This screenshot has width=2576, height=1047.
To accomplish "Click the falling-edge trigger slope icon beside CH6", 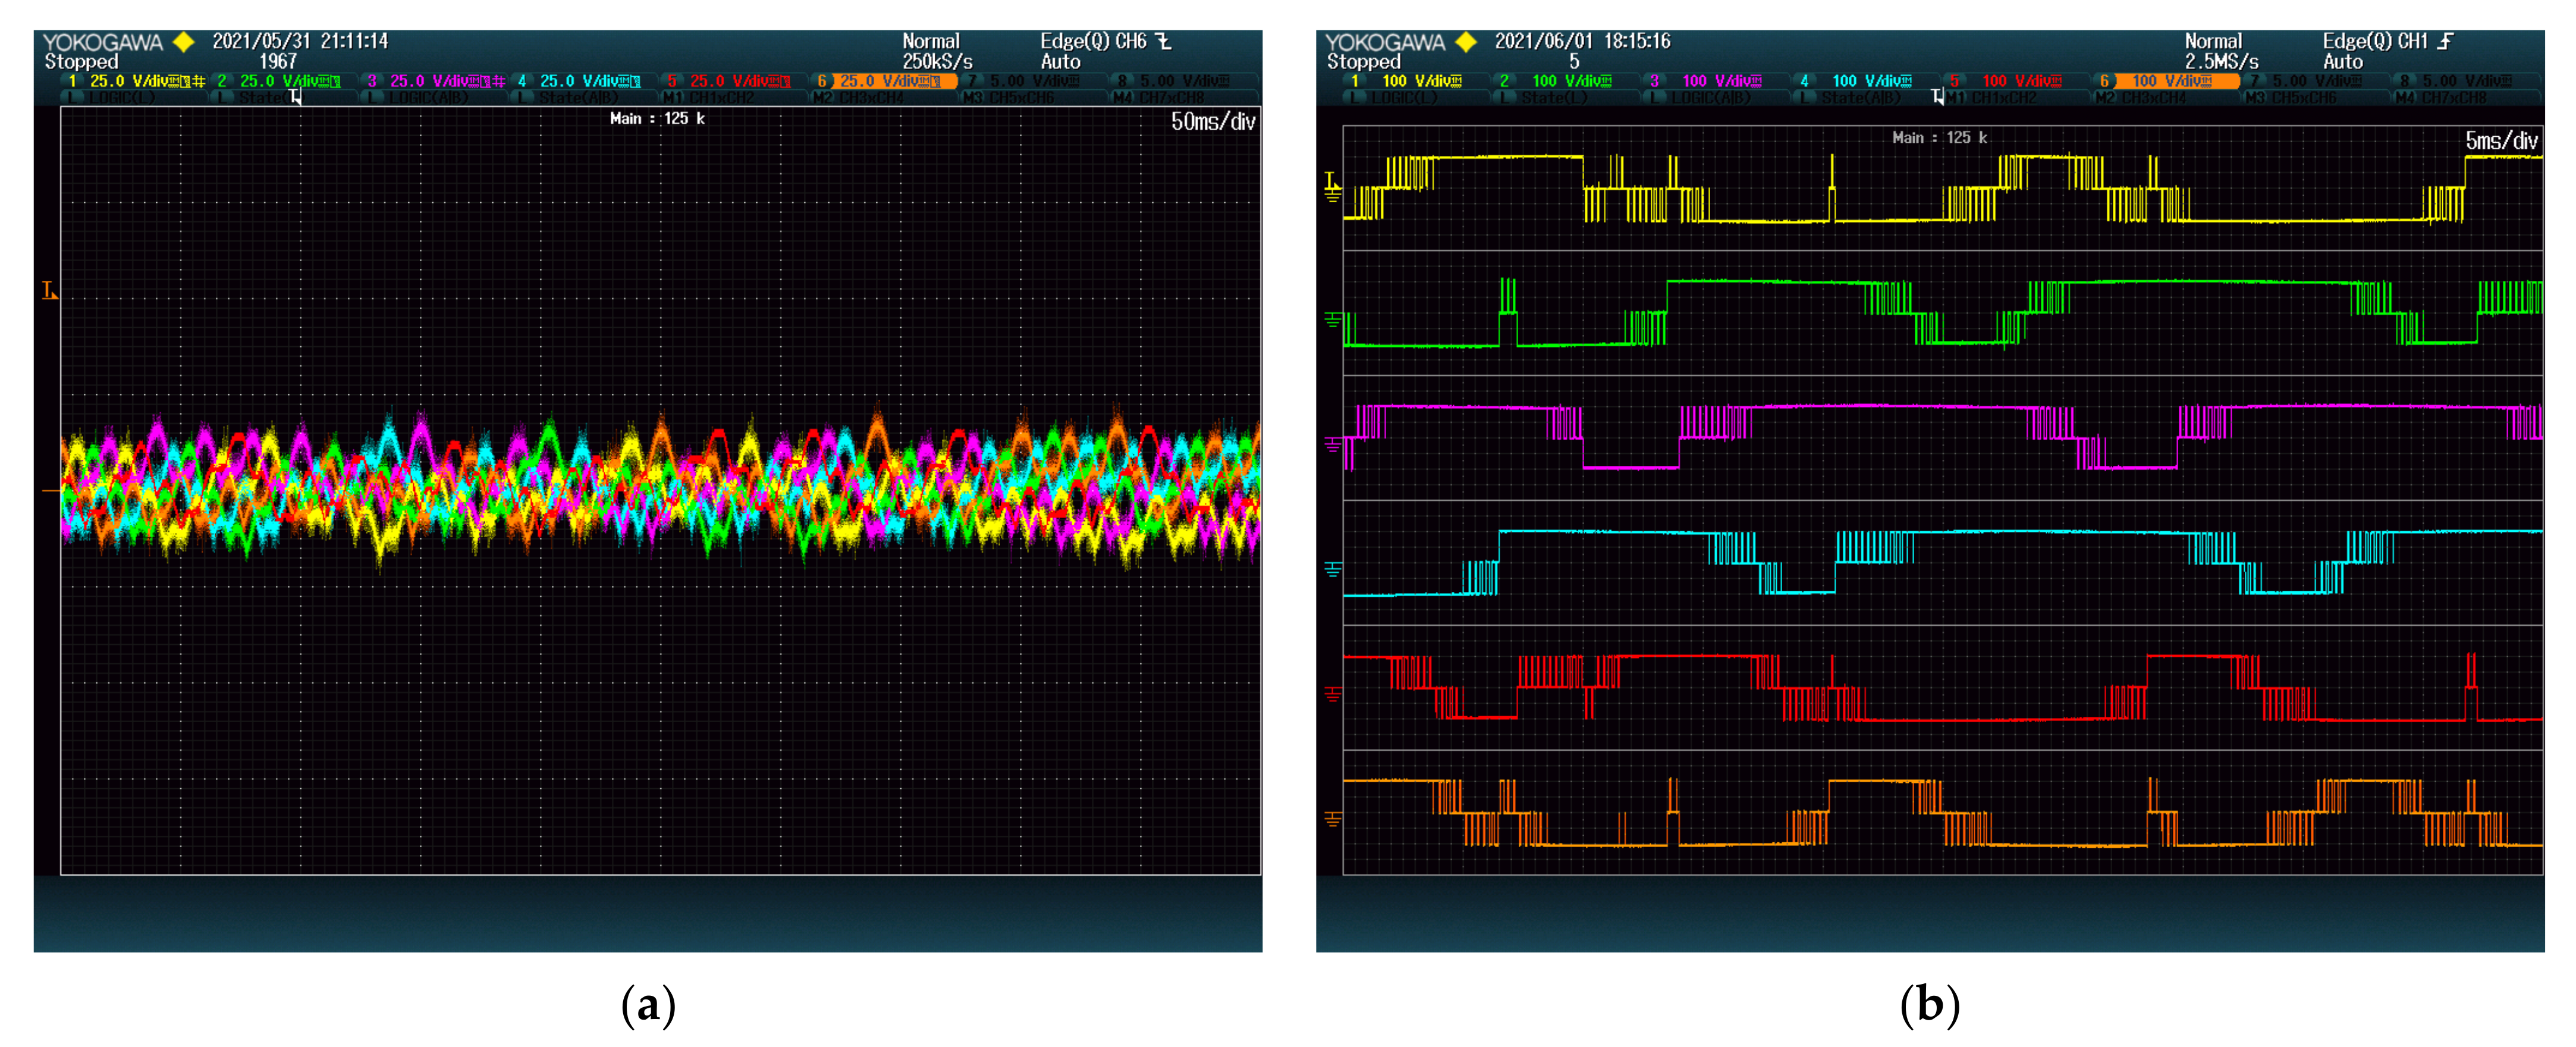I will 1163,41.
